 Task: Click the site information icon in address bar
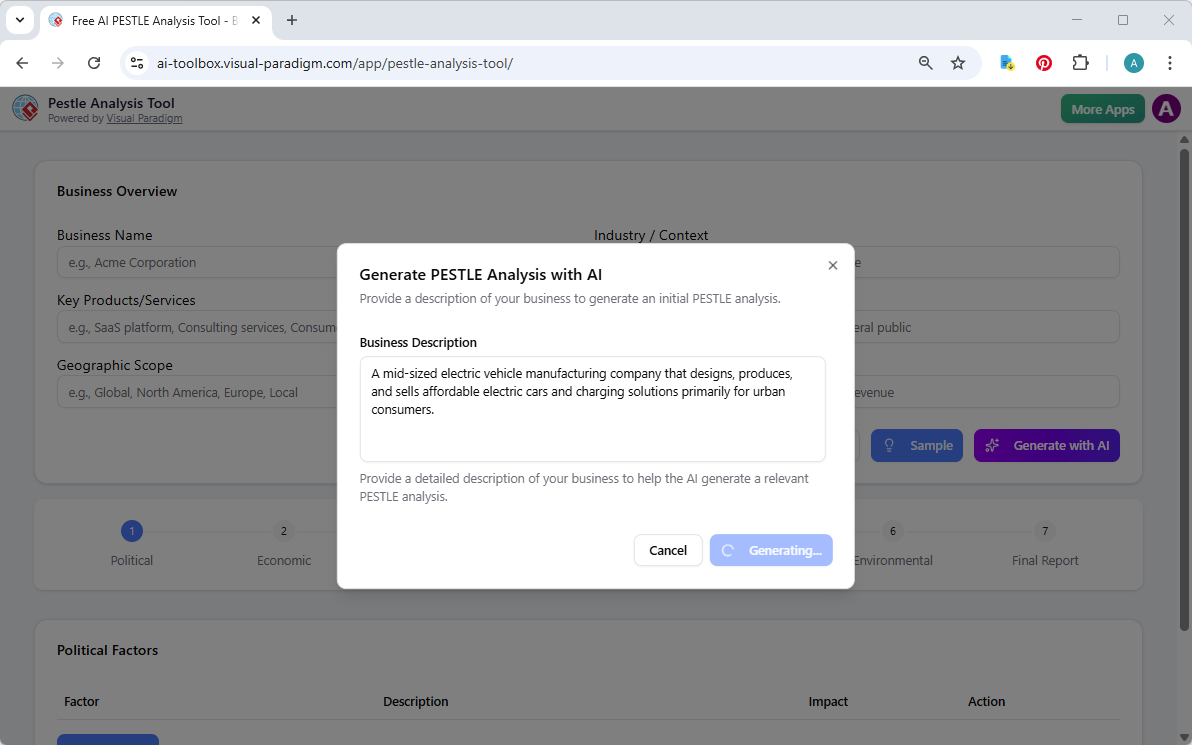pos(136,62)
